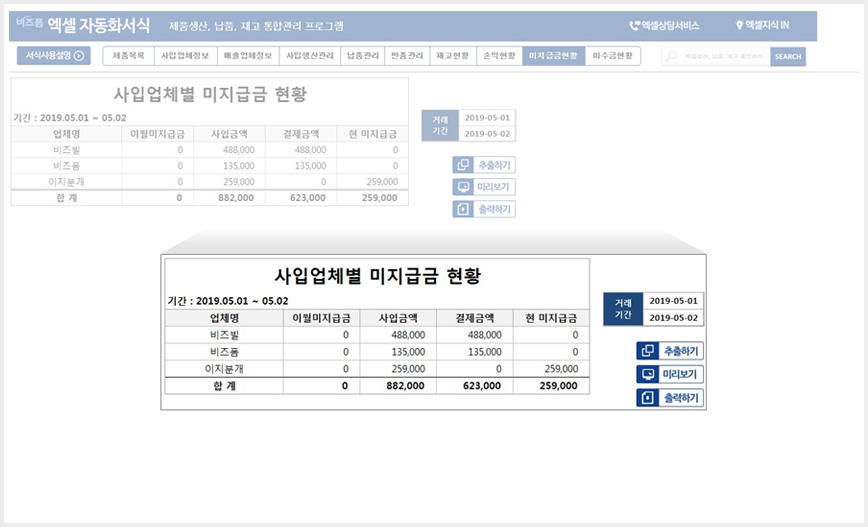Click the 사입금액 header in the enlarged table
Image resolution: width=868 pixels, height=527 pixels.
pyautogui.click(x=398, y=318)
